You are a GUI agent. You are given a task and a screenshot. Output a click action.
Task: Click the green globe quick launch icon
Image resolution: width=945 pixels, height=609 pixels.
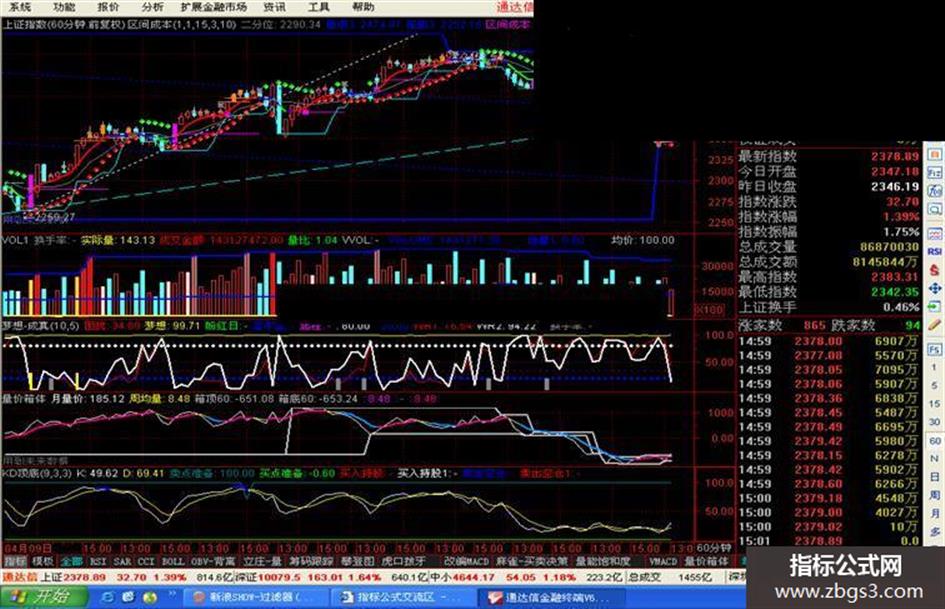[x=149, y=597]
